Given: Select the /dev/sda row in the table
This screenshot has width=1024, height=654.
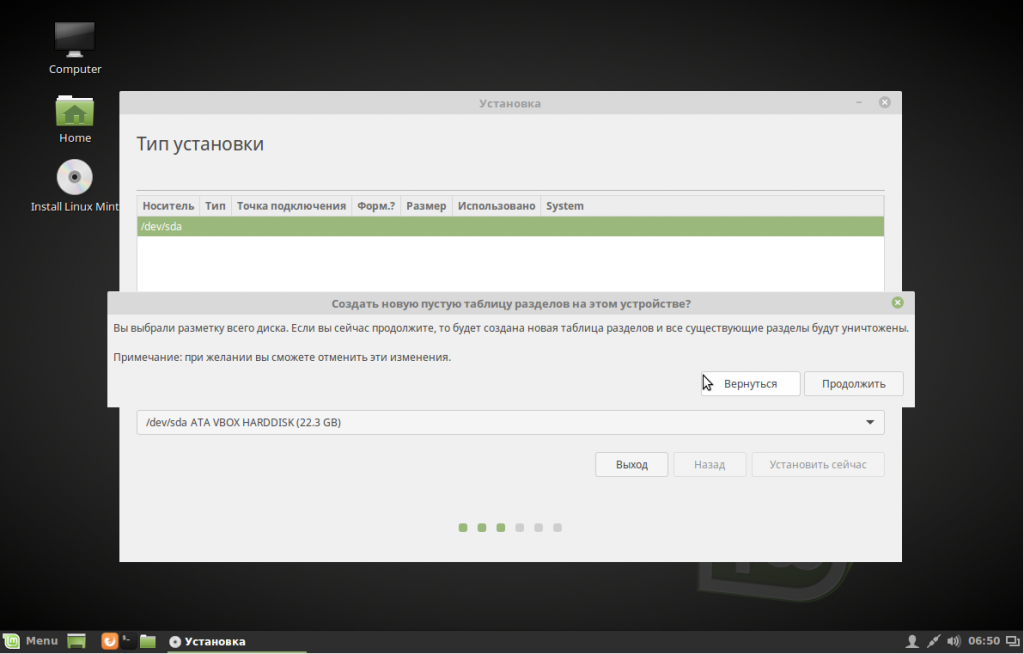Looking at the screenshot, I should 300,226.
